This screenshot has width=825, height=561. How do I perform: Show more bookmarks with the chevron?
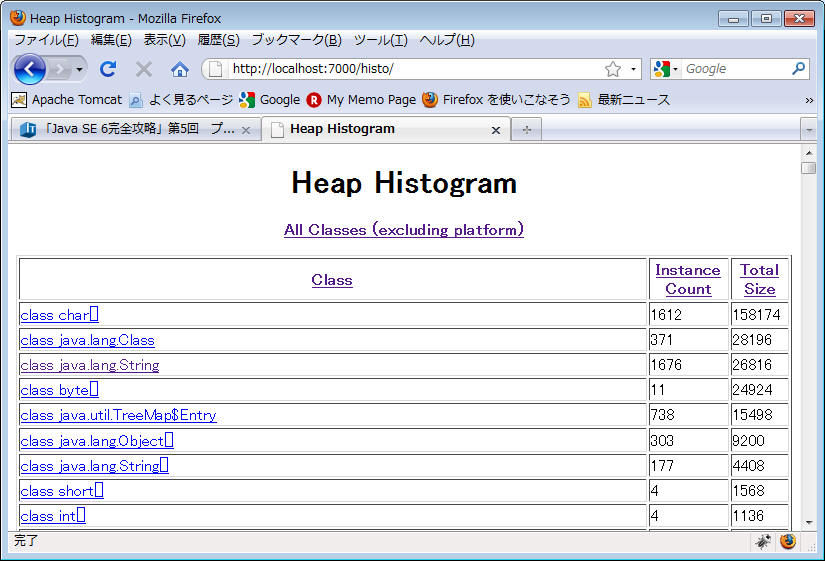(809, 100)
